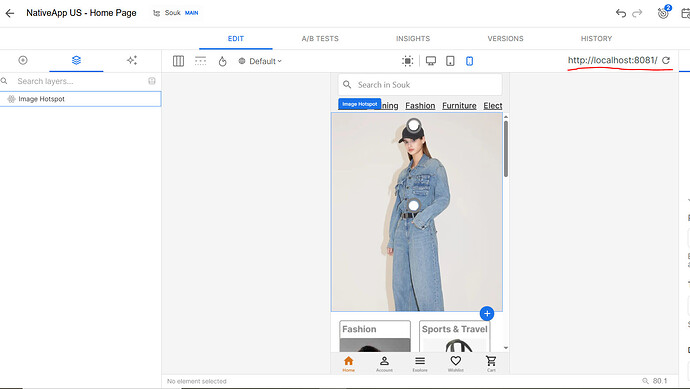690x389 pixels.
Task: Click the MAIN branch label
Action: point(191,13)
